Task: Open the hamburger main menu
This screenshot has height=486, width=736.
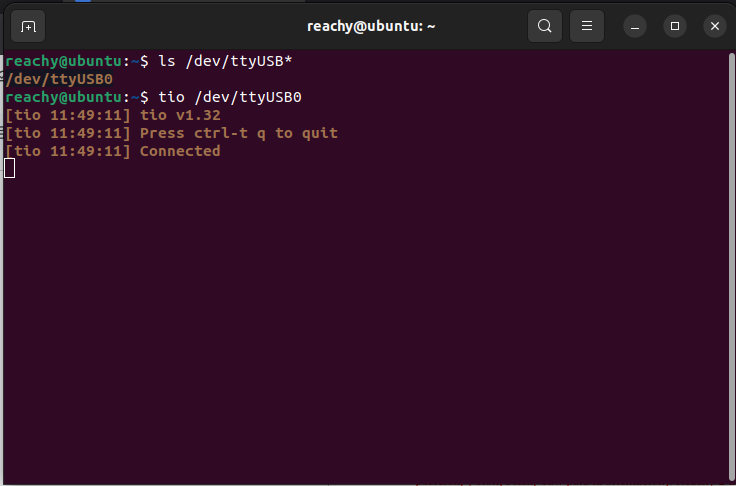Action: (x=588, y=25)
